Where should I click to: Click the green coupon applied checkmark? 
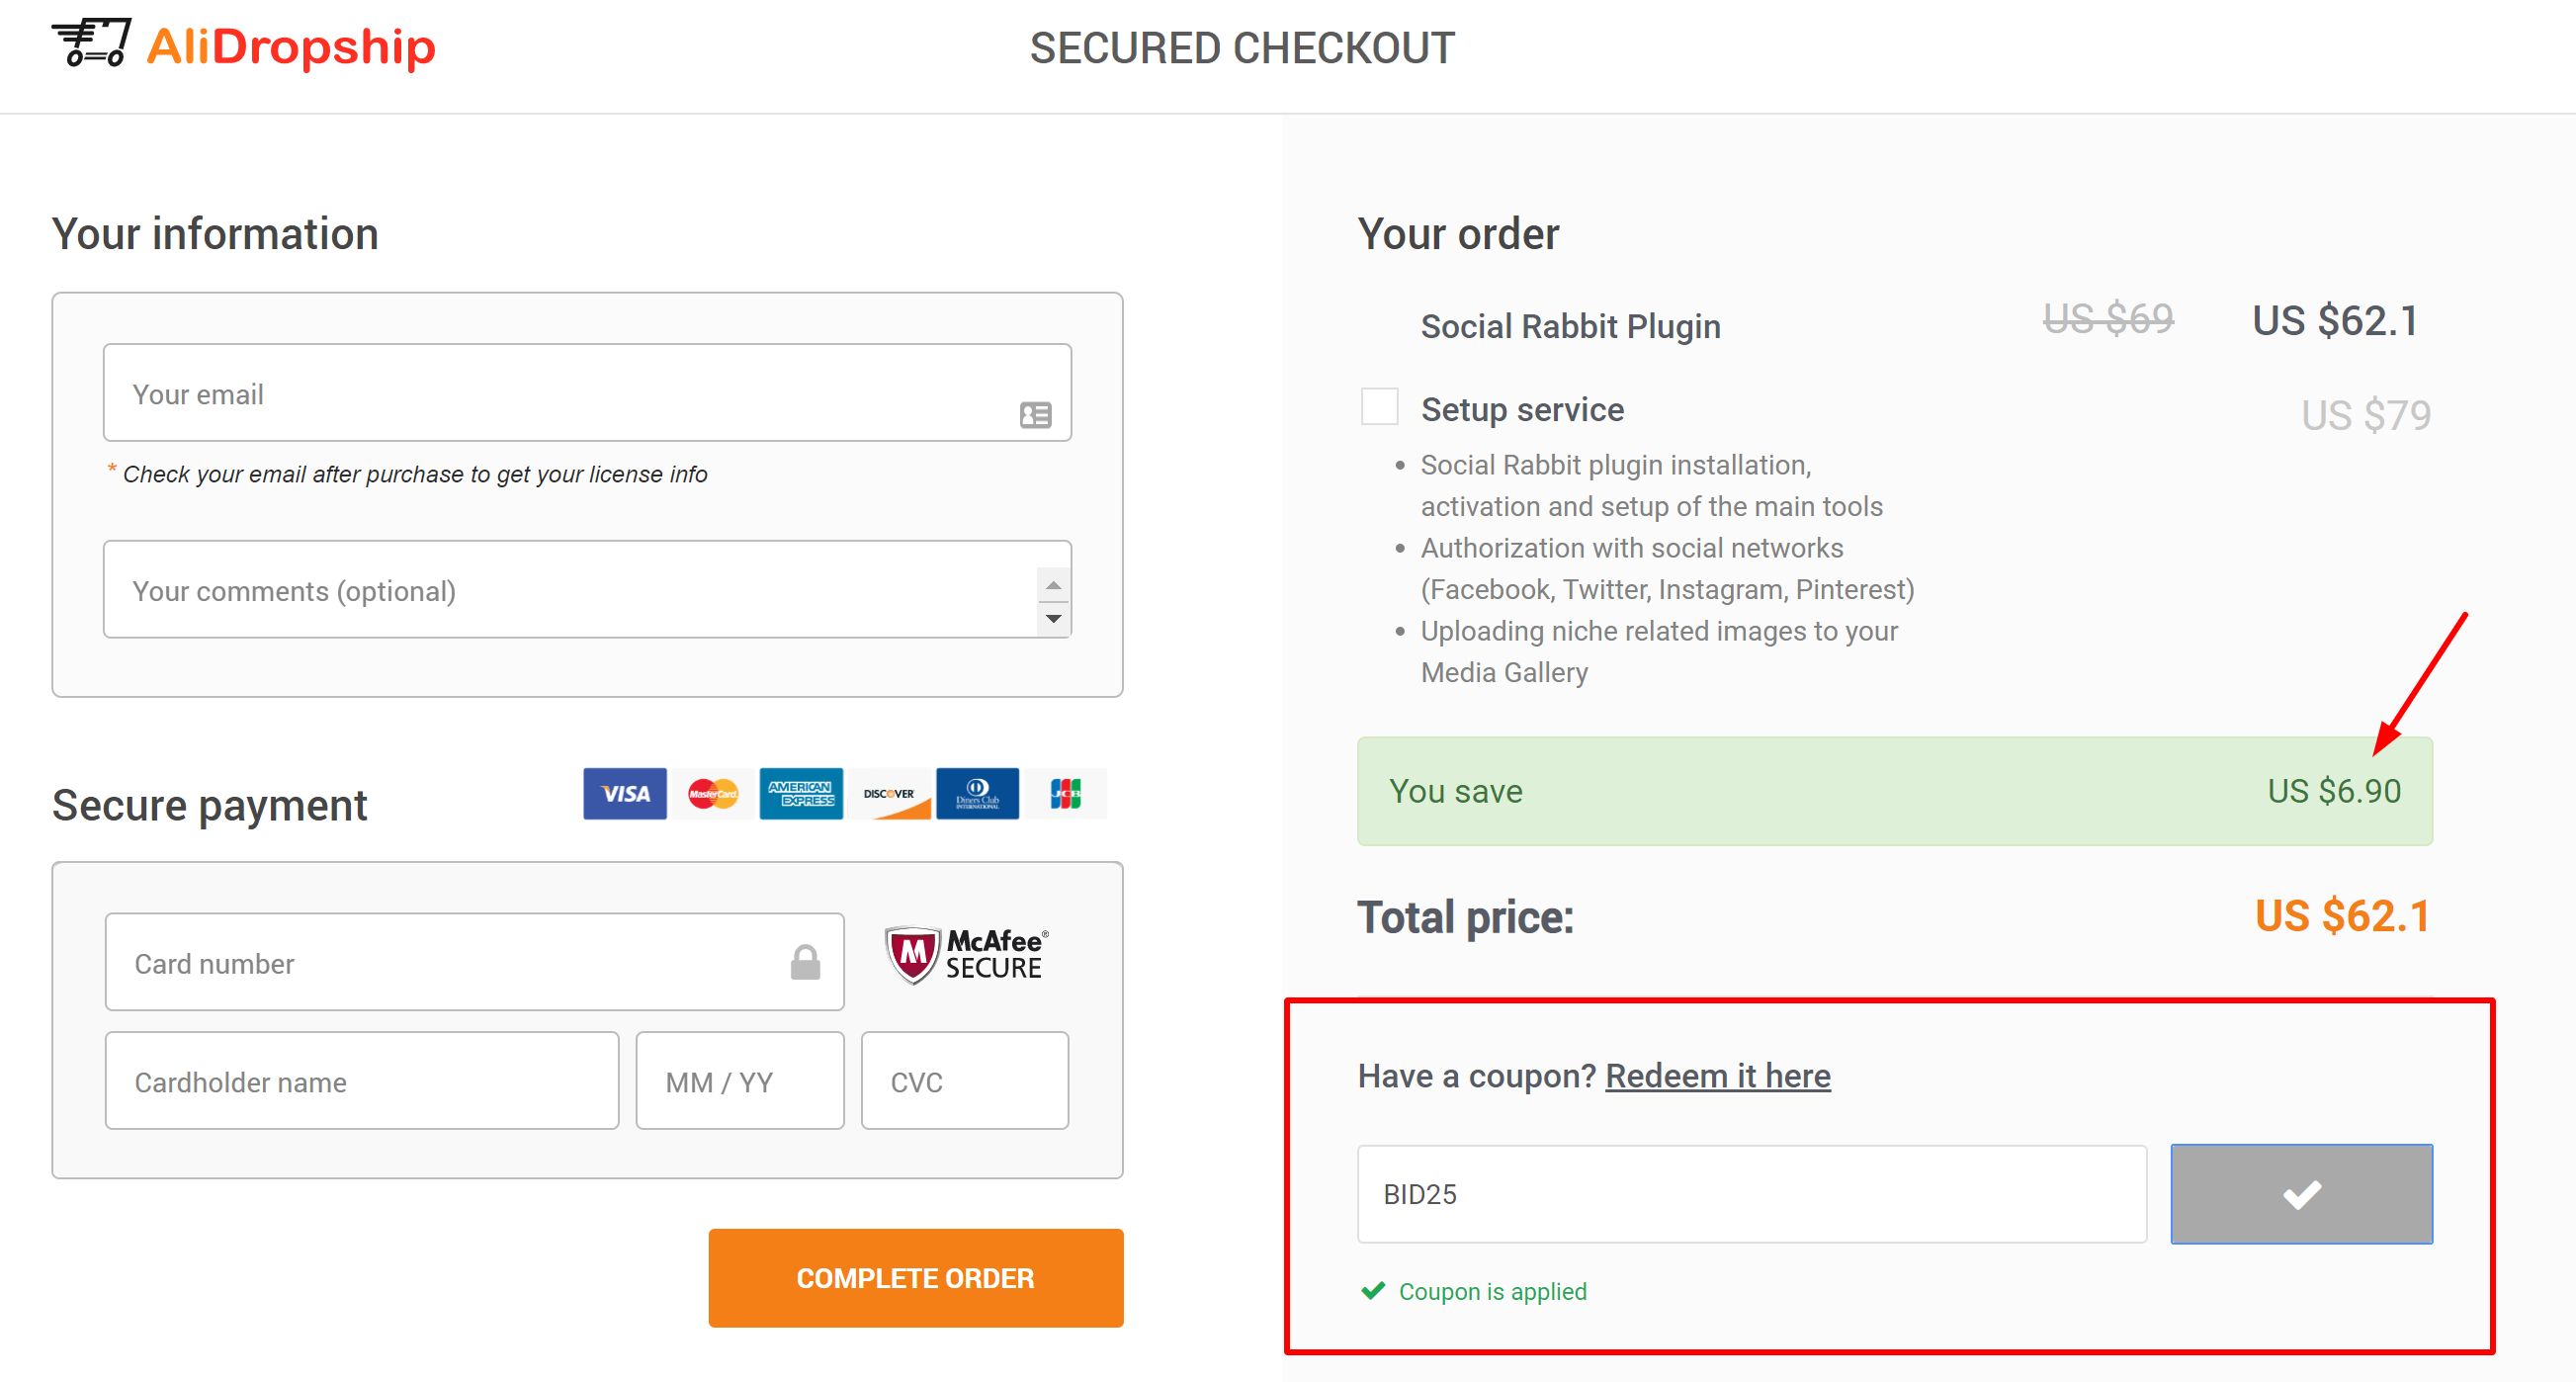pos(1374,1291)
